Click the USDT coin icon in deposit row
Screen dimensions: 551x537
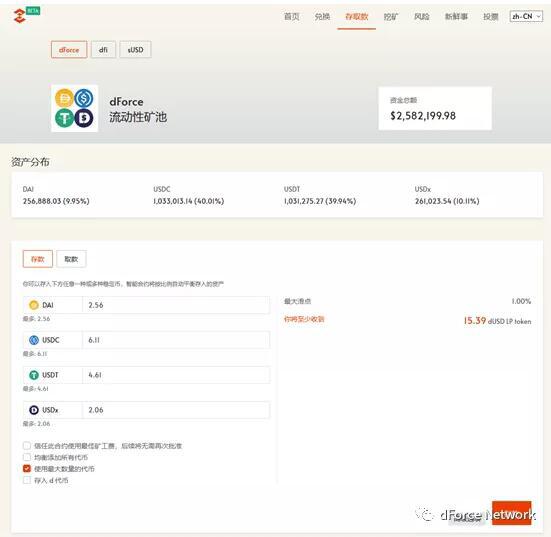coord(34,375)
